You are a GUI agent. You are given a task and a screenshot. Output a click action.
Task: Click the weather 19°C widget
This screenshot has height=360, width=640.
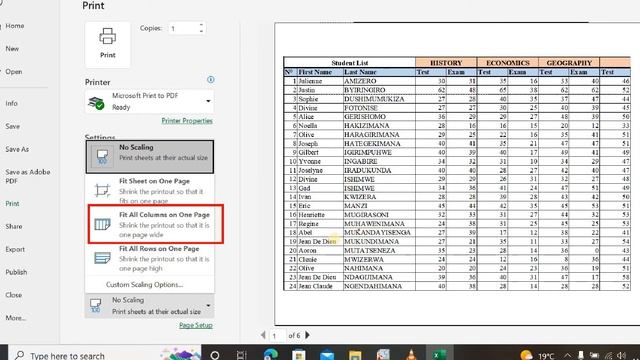537,355
